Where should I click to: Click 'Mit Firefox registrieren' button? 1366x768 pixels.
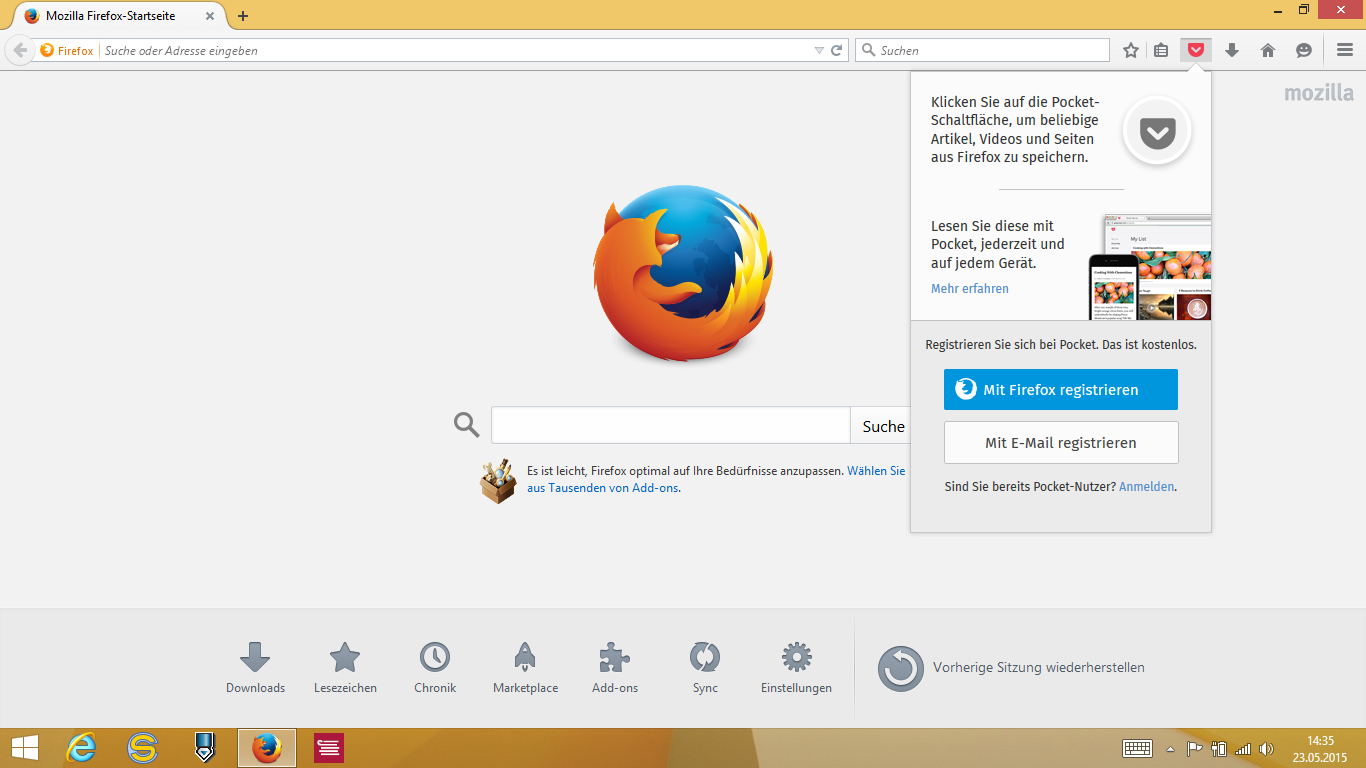coord(1061,390)
